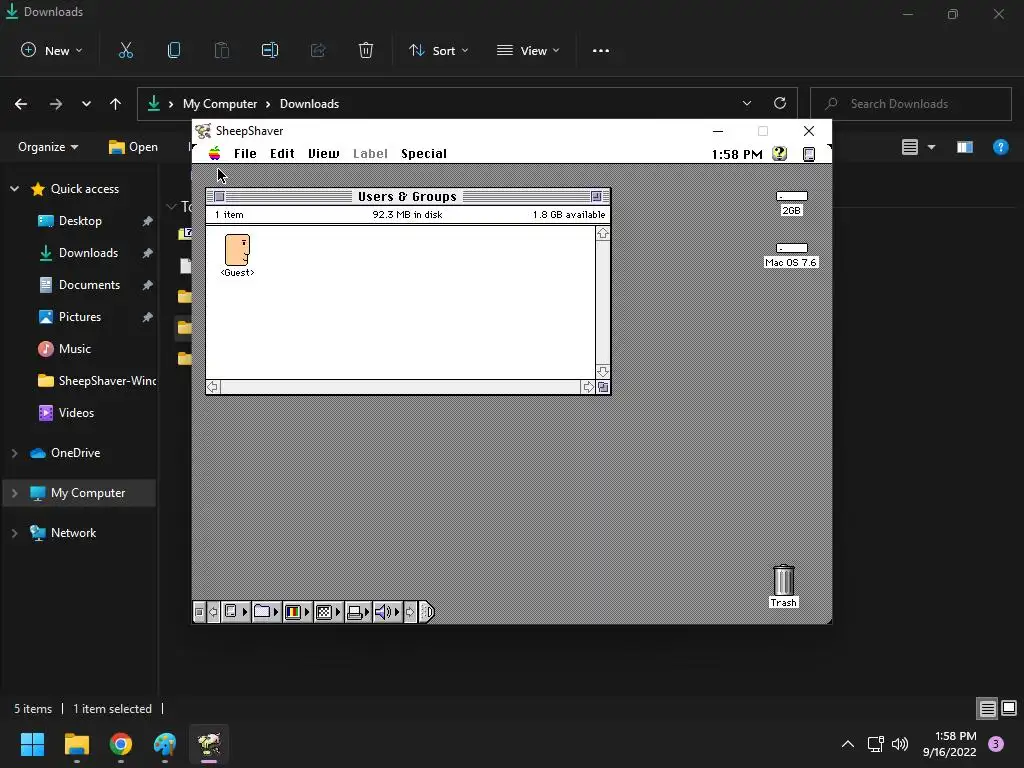Collapse the Control Strip end tab
Screen dimensions: 1024x768
click(426, 612)
